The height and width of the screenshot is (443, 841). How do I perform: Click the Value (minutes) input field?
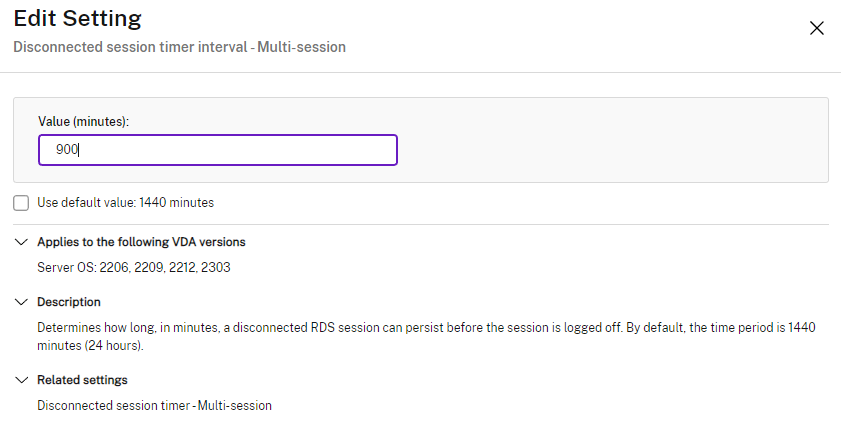(x=218, y=150)
